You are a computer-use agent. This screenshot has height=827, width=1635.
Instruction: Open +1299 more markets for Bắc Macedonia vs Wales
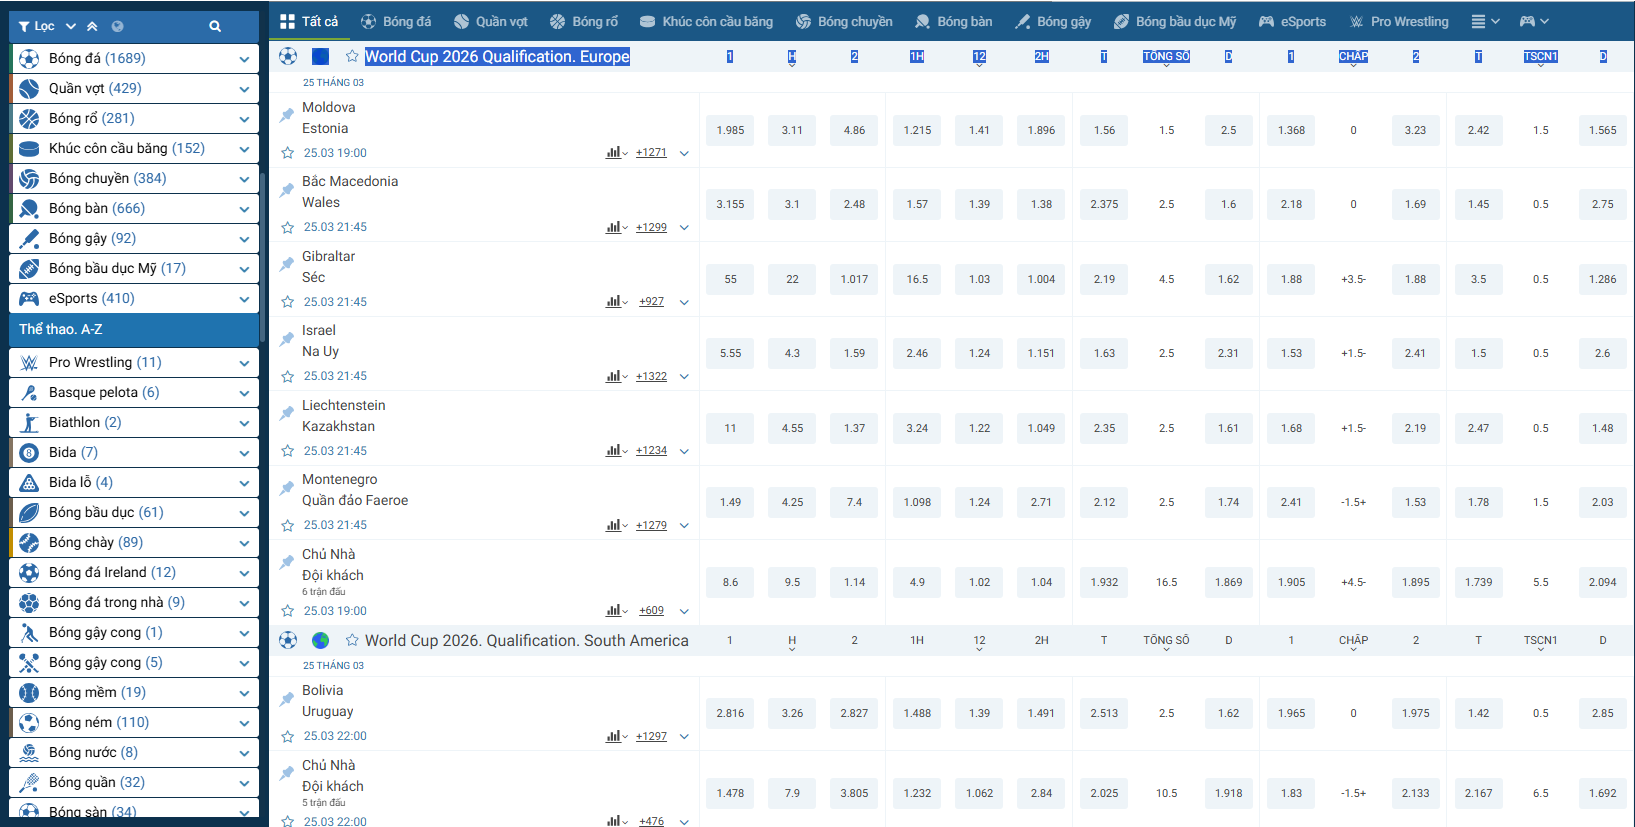click(x=651, y=228)
